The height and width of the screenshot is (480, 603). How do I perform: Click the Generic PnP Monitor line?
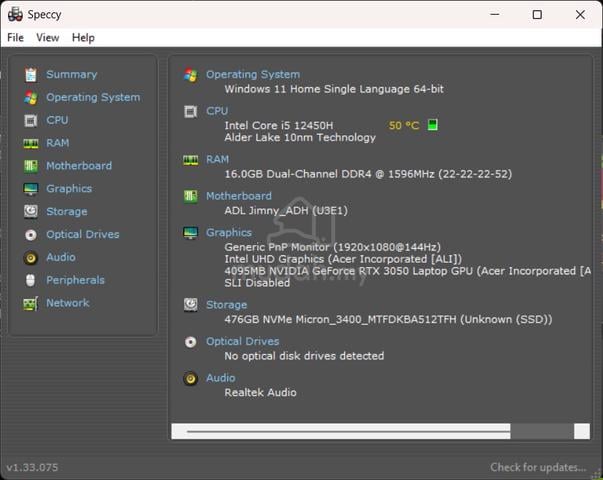pyautogui.click(x=332, y=247)
